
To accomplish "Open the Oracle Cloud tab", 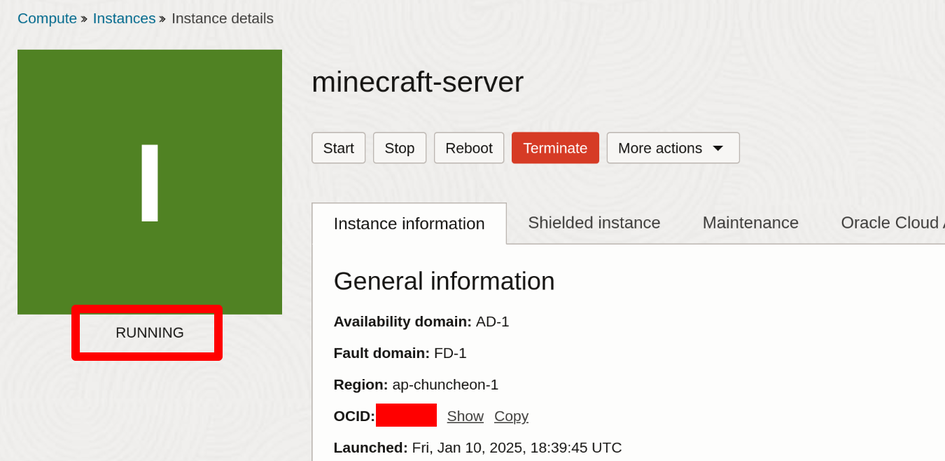I will (893, 223).
